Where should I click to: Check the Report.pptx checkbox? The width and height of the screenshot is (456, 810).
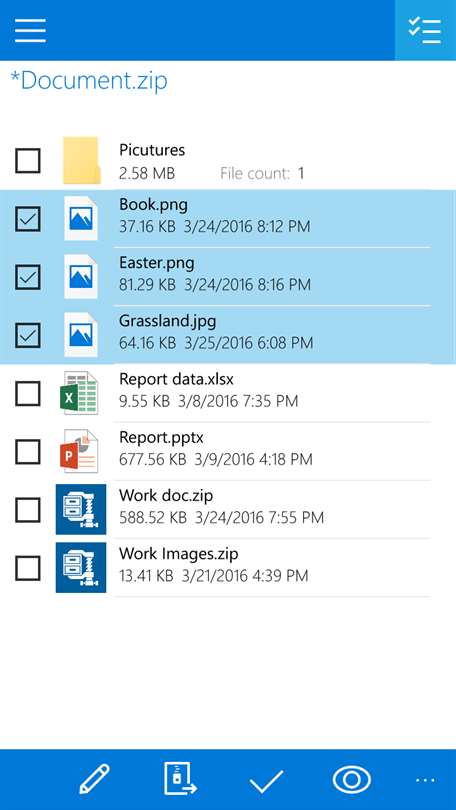click(x=27, y=452)
